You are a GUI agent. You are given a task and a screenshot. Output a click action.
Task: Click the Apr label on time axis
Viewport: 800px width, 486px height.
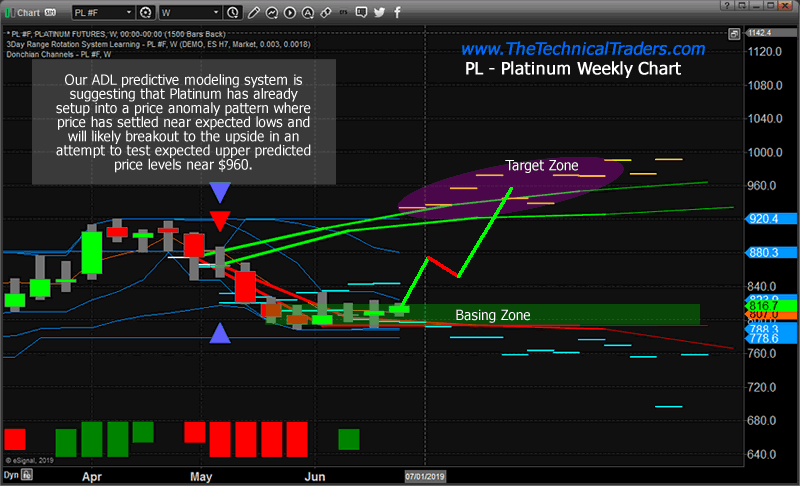click(92, 477)
